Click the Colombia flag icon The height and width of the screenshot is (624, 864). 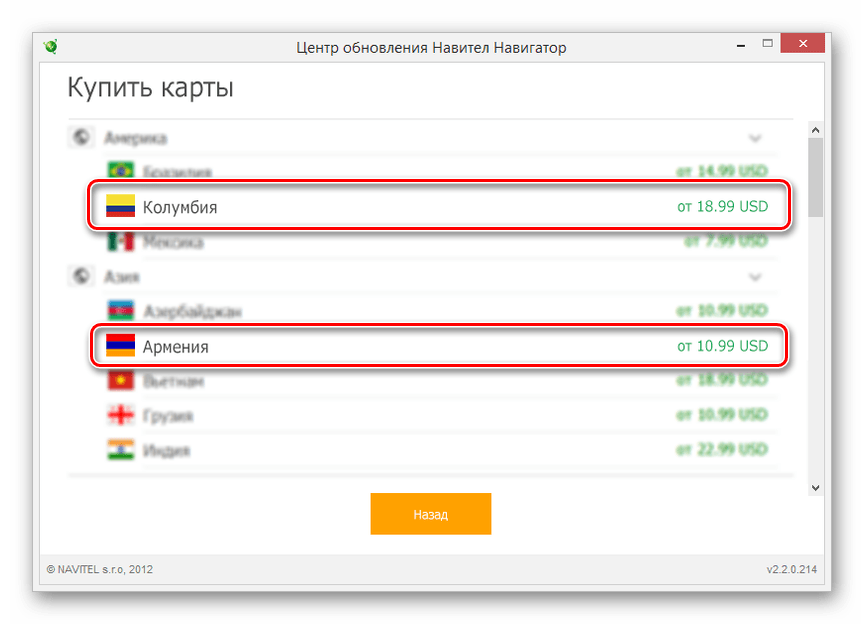[121, 206]
